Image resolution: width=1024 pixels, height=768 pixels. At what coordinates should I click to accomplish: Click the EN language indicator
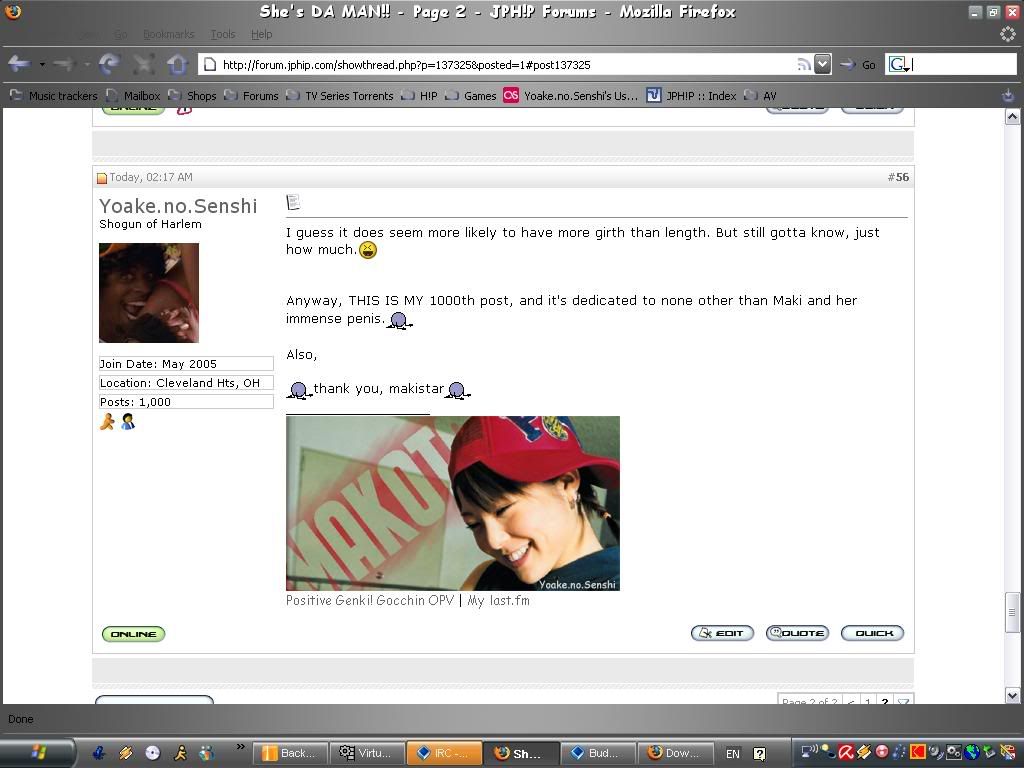(733, 754)
